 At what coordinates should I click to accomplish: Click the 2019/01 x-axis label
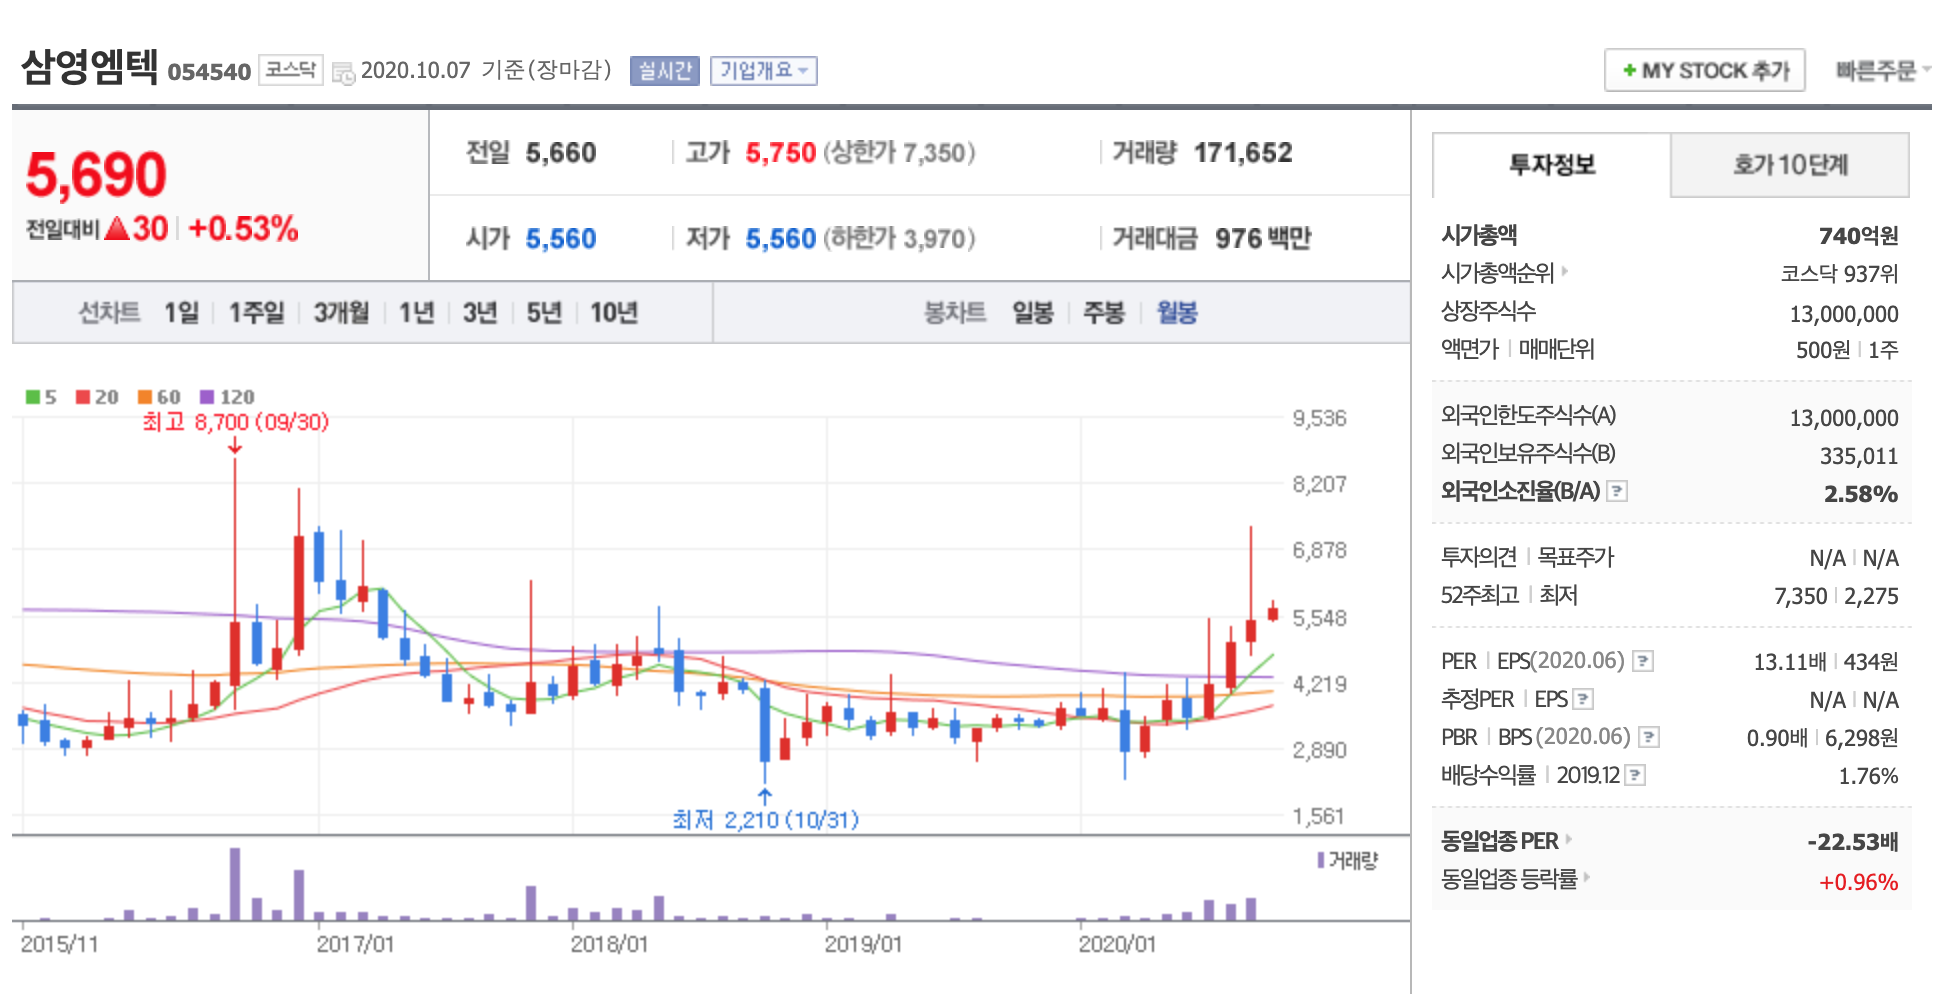(x=863, y=944)
